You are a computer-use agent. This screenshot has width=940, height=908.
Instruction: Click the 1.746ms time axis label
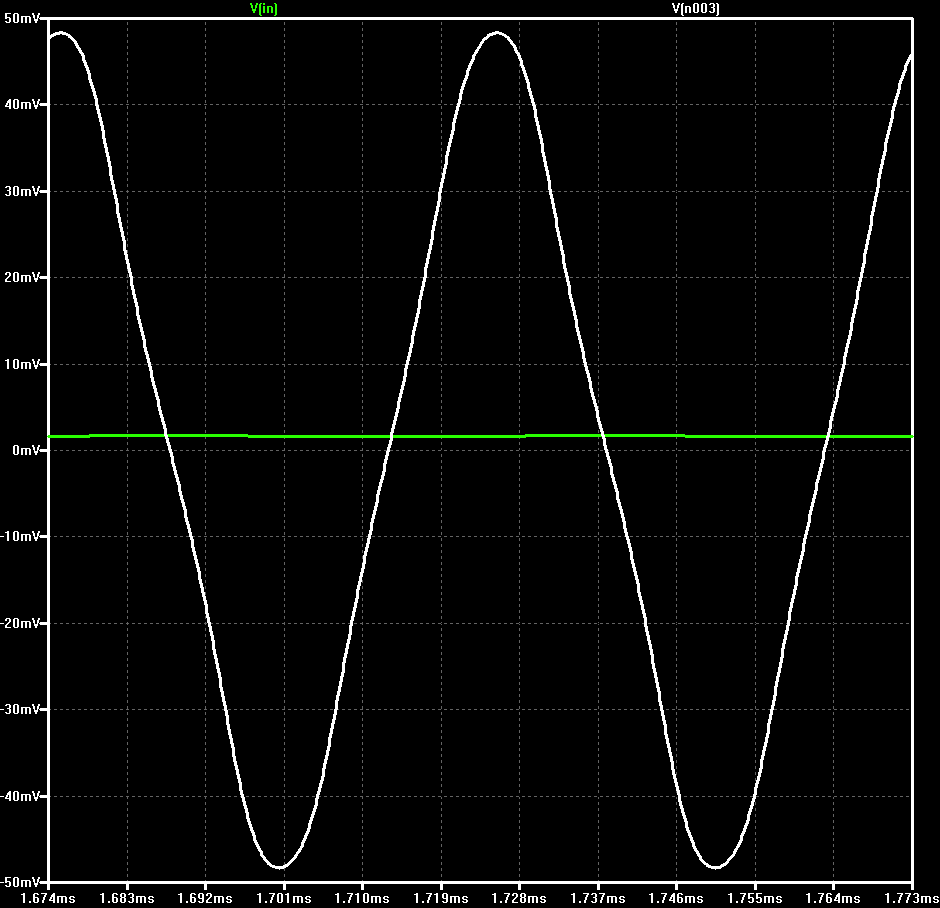676,898
